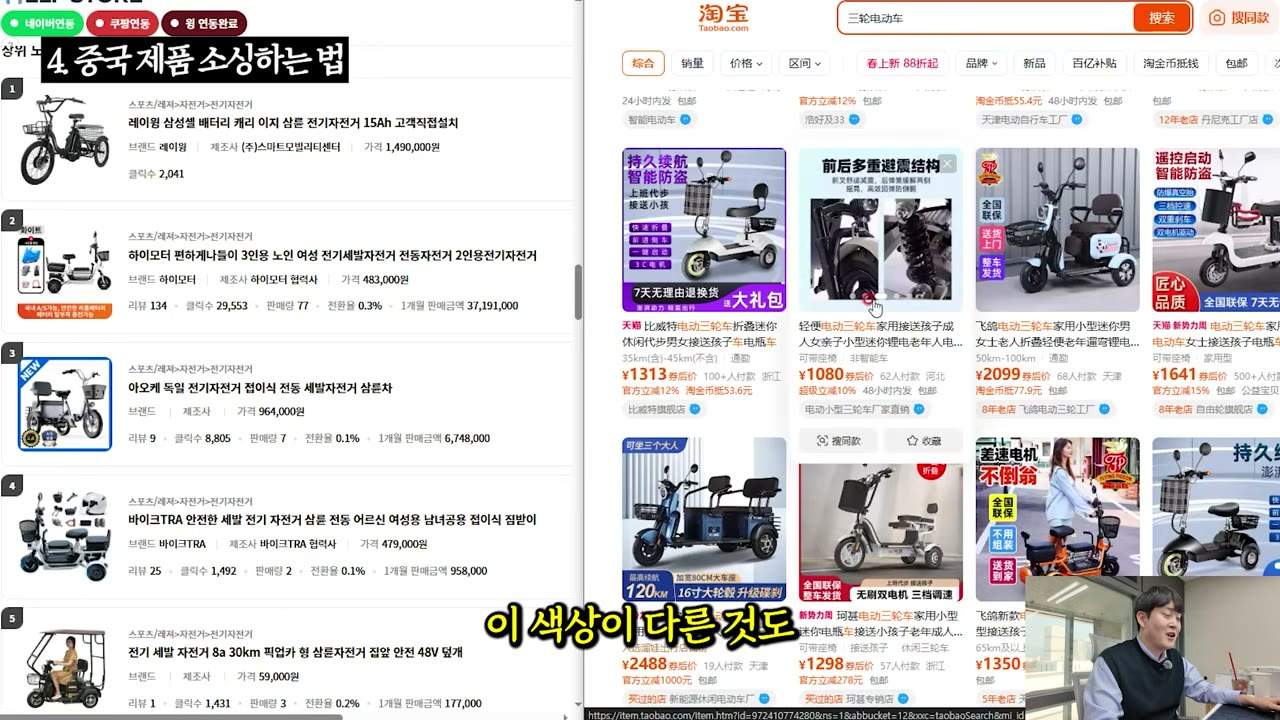Viewport: 1280px width, 720px height.
Task: Open 아오케 독일 전기자전거 접이식 product title
Action: [x=260, y=388]
